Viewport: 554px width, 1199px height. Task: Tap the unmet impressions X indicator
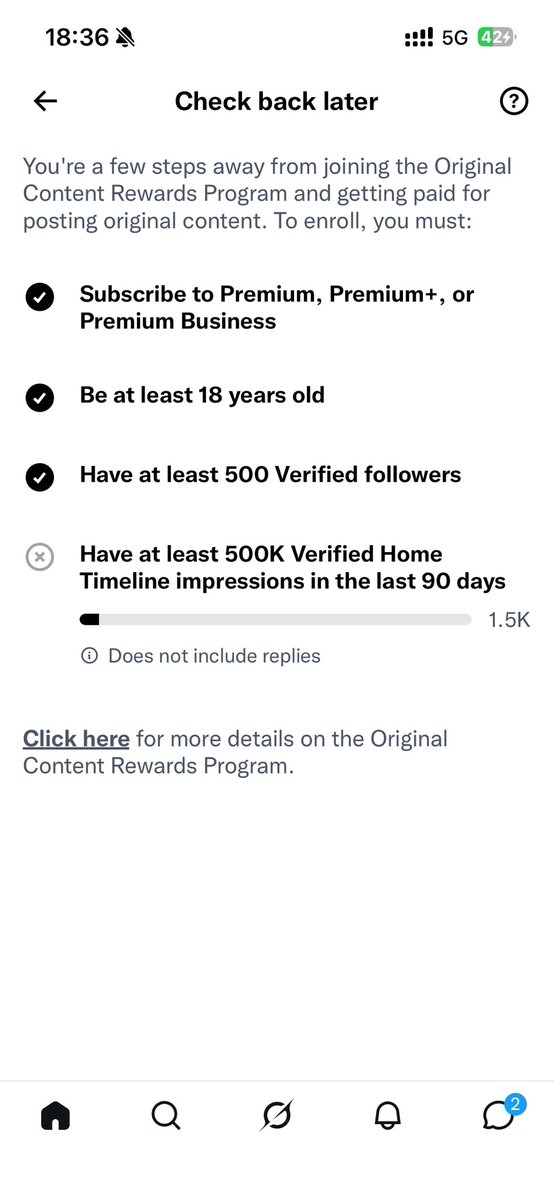39,557
